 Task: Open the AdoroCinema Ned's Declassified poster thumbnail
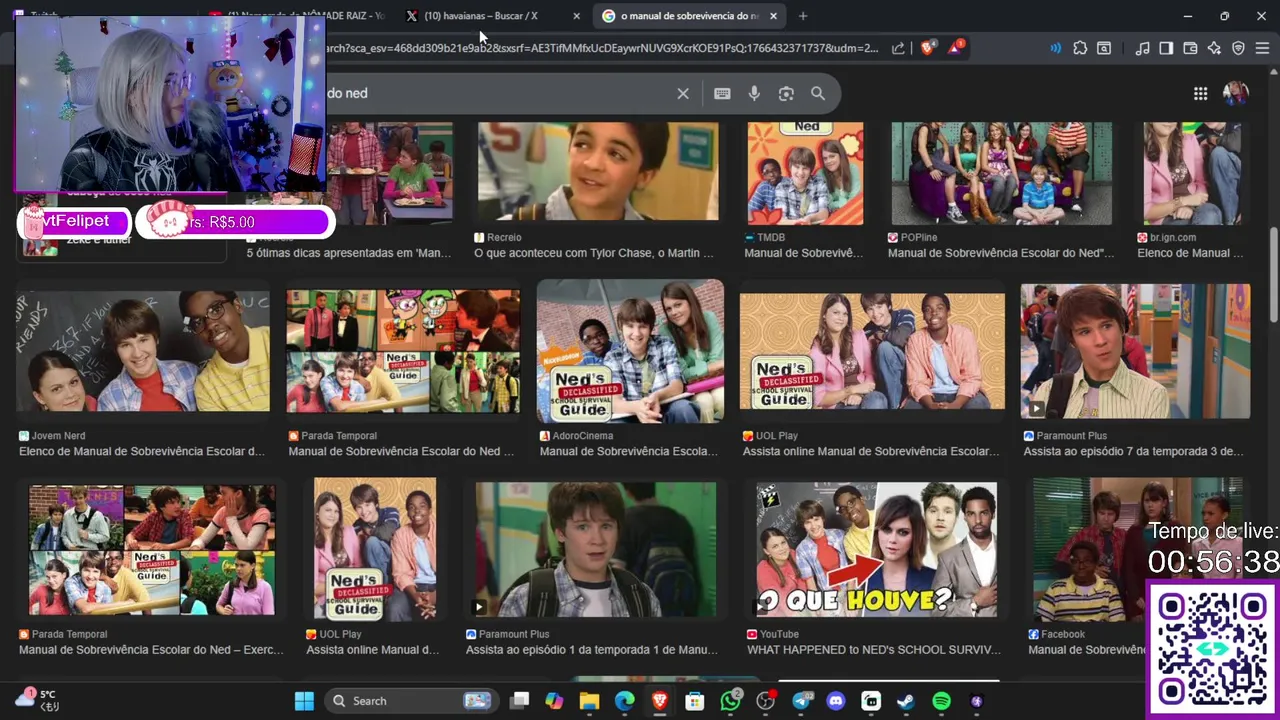[x=630, y=351]
